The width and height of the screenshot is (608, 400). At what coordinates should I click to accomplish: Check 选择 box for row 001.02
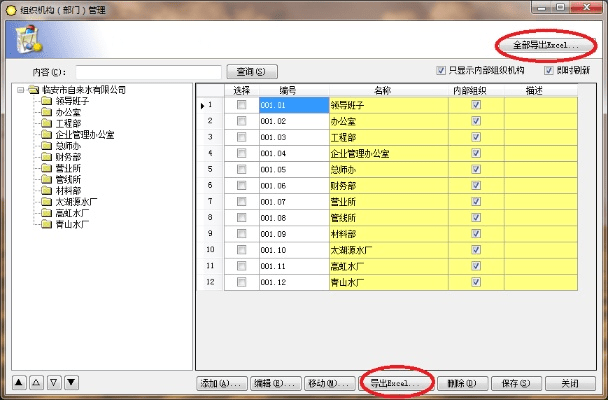point(241,121)
